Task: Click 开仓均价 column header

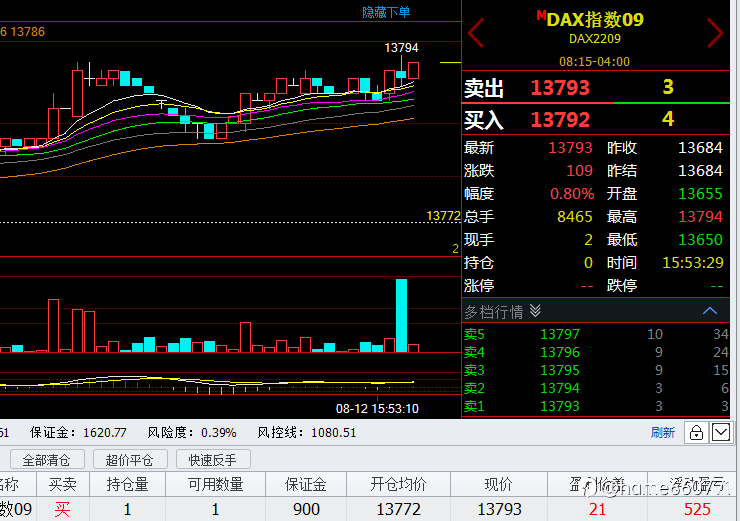Action: coord(398,484)
